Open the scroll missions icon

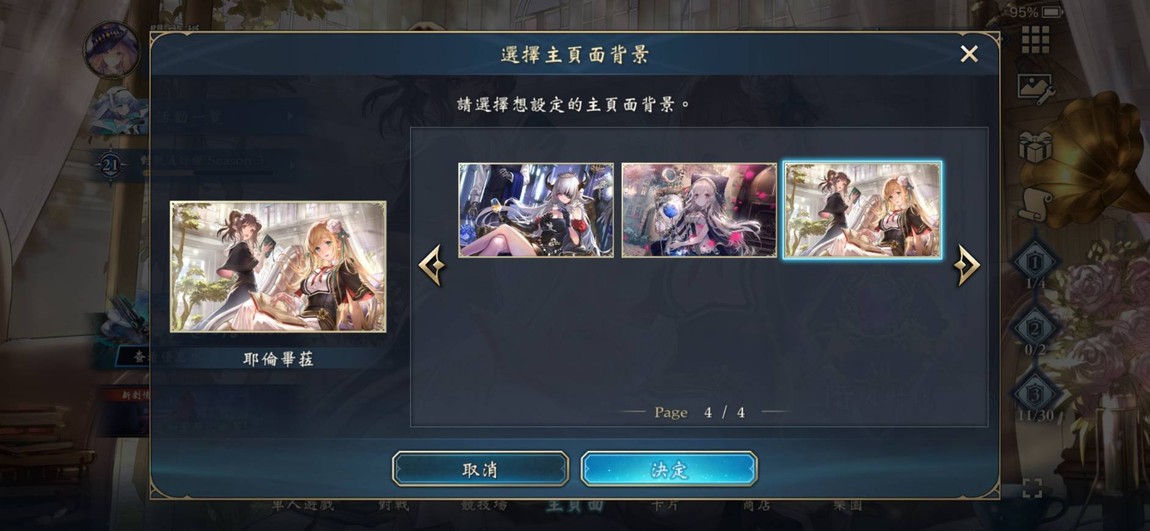(1035, 204)
